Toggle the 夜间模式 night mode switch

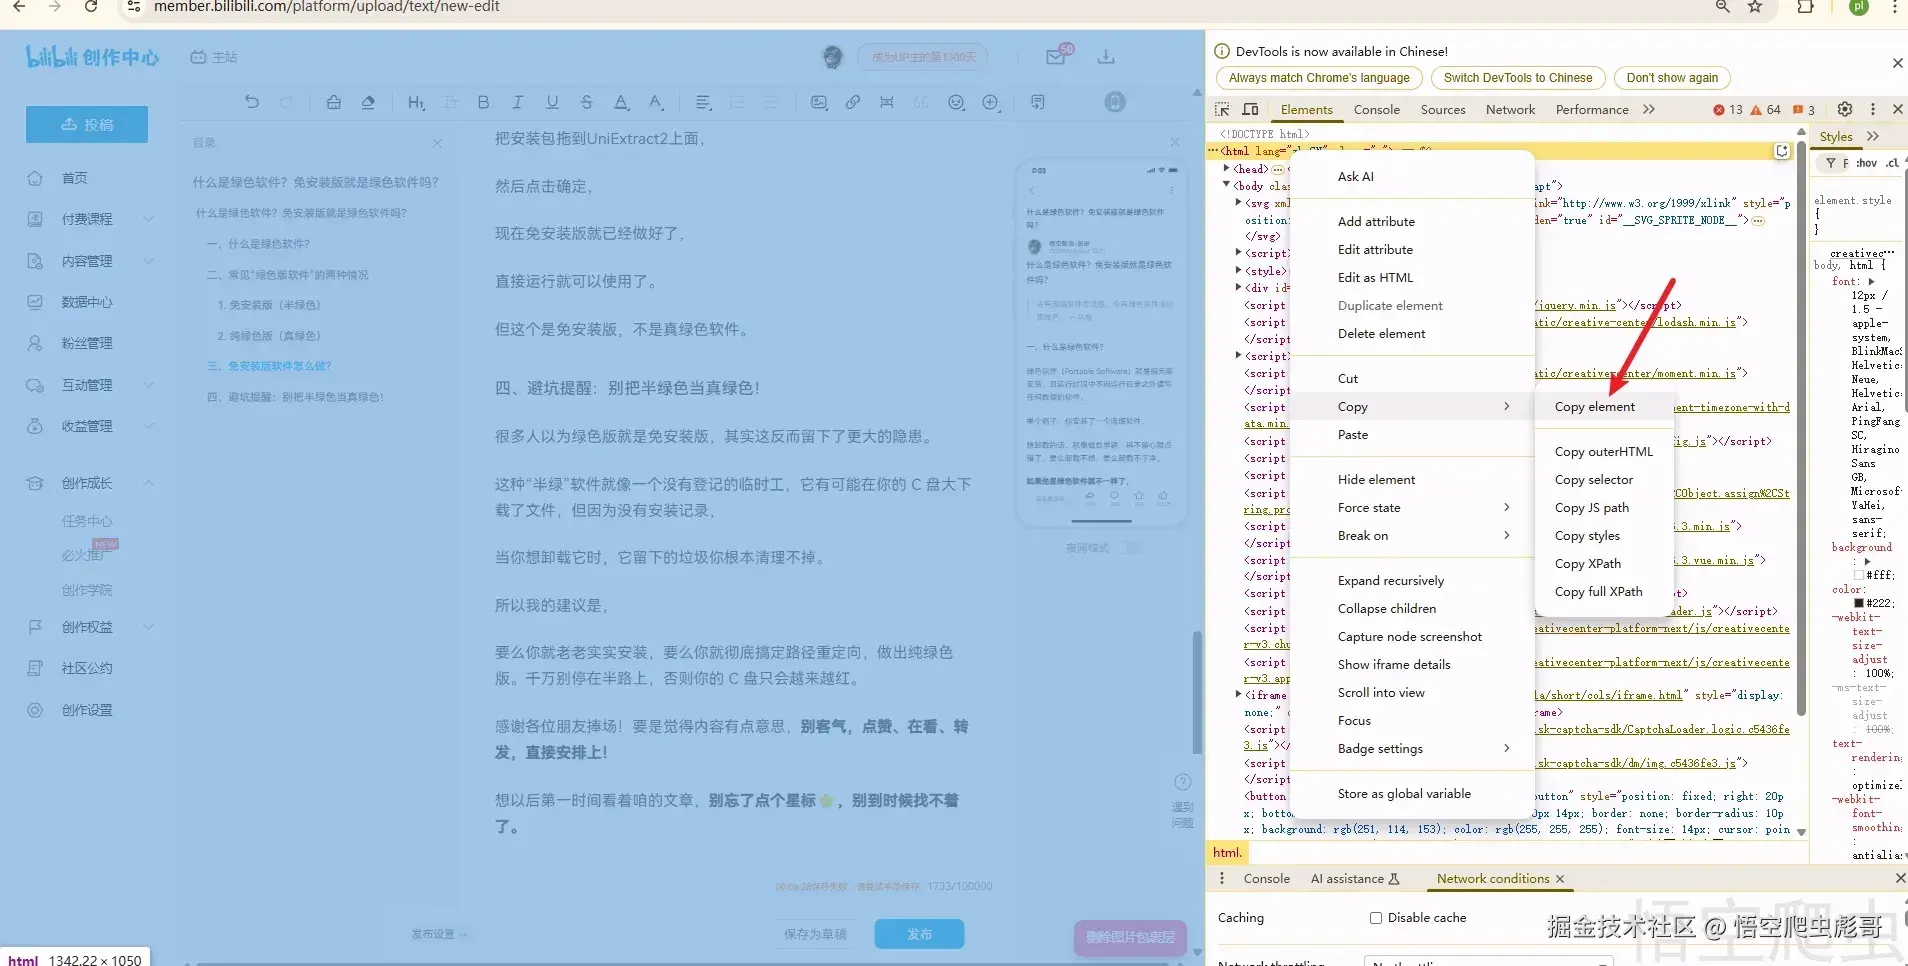click(1131, 548)
